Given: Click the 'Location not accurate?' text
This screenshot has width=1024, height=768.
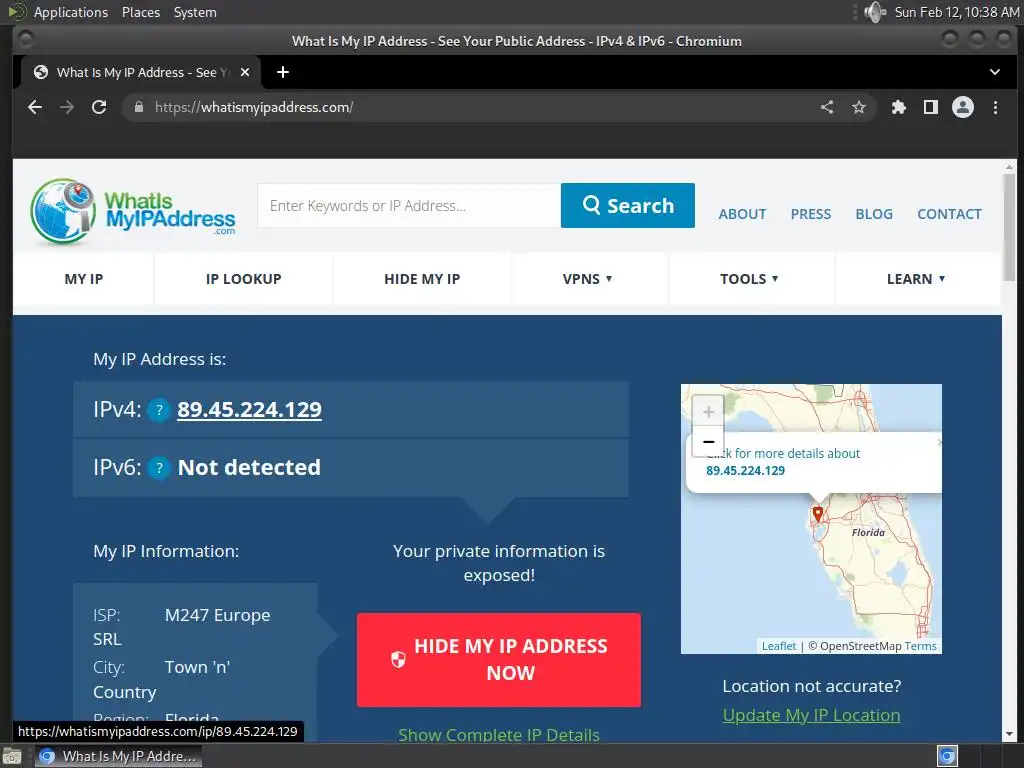Looking at the screenshot, I should [812, 686].
